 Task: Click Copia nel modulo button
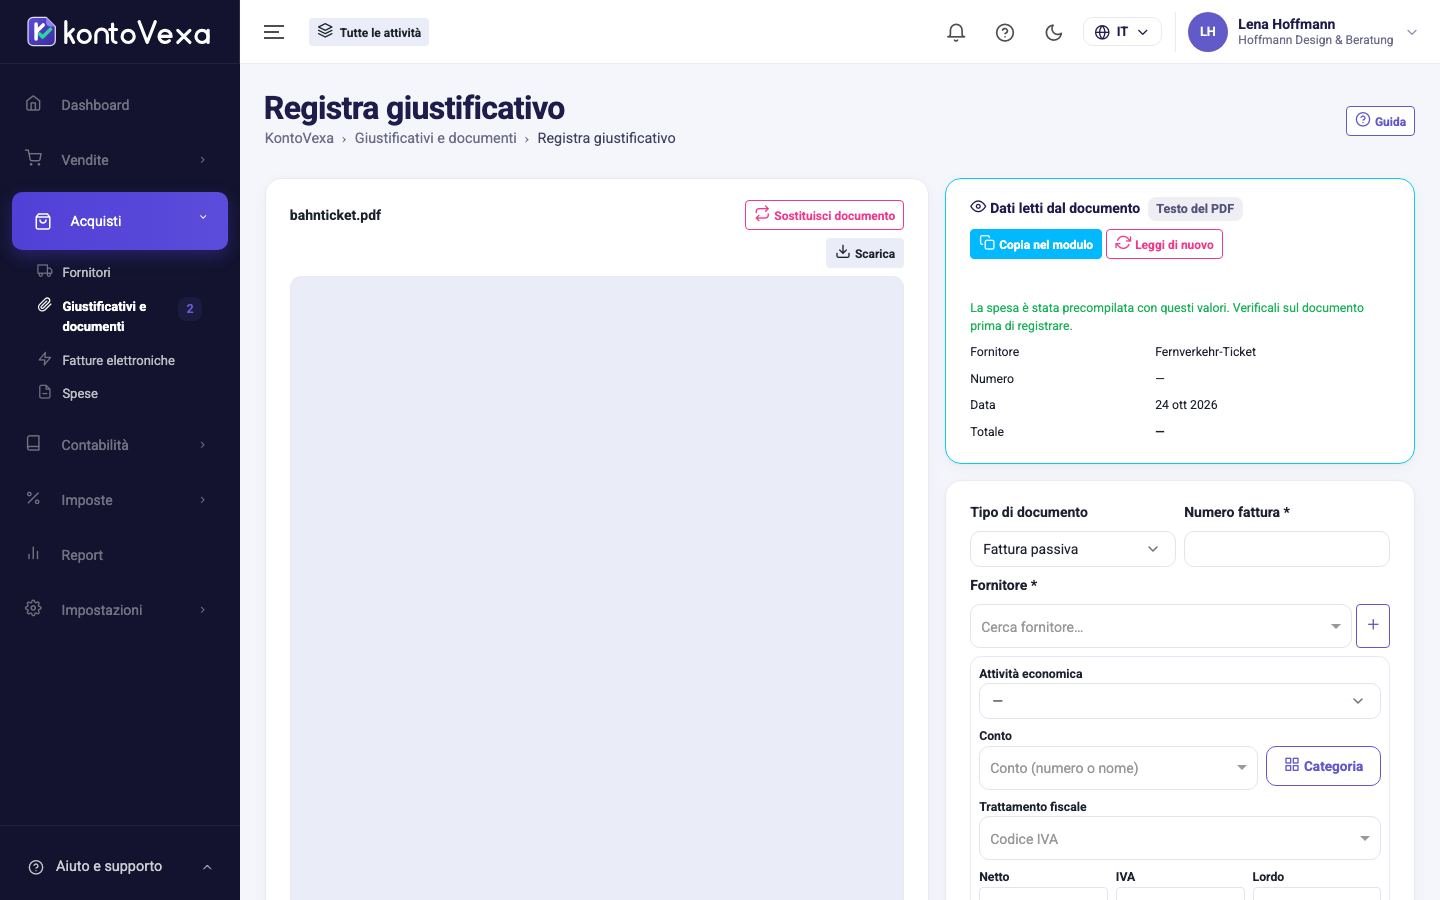(1036, 244)
